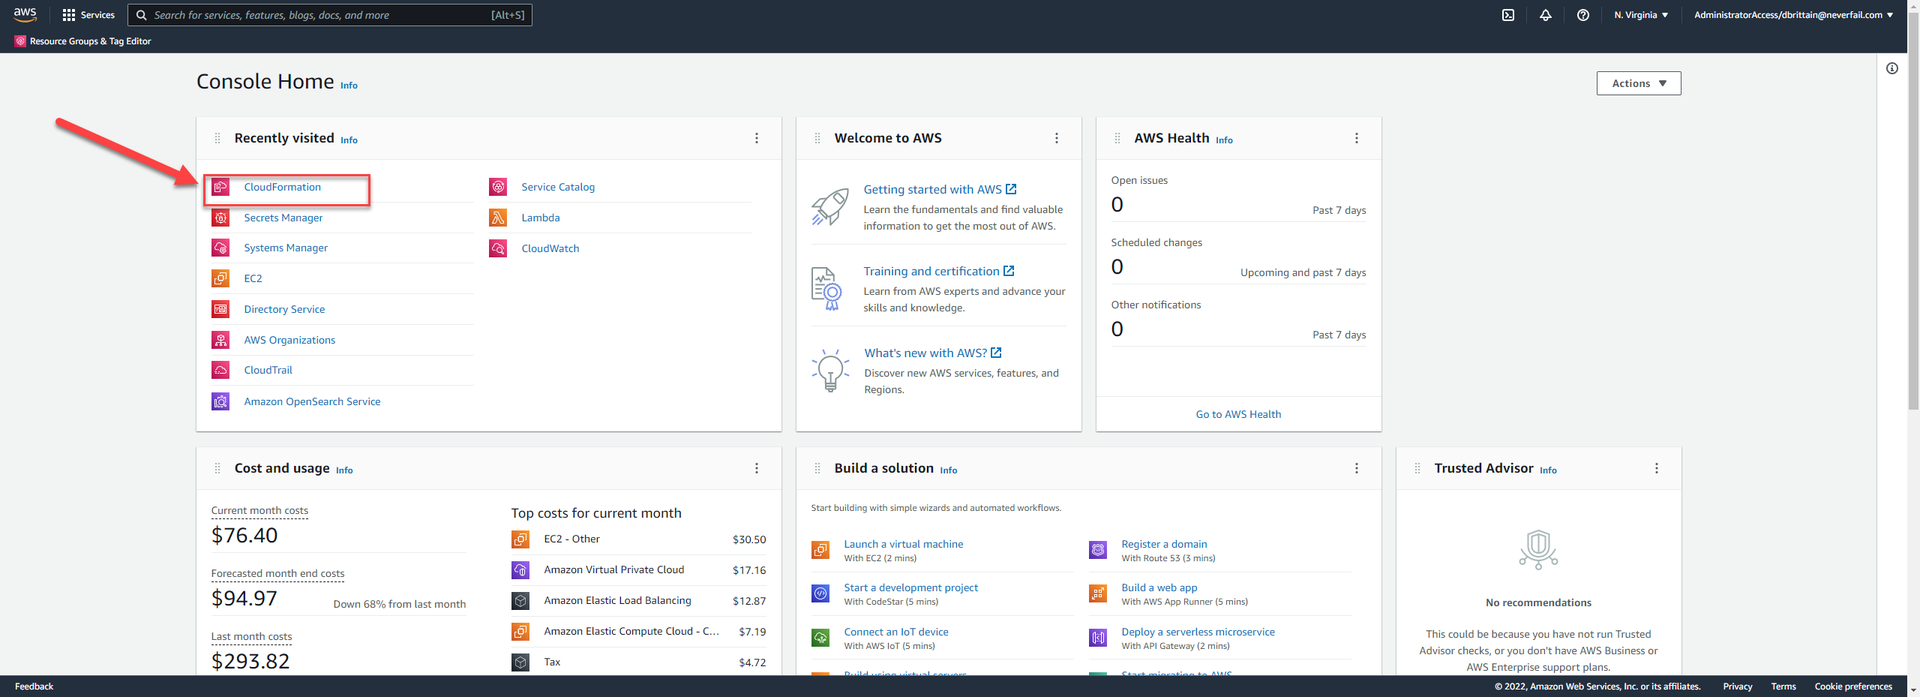Open Deploy a serverless microservice wizard
Screen dimensions: 1920x697
click(x=1198, y=632)
